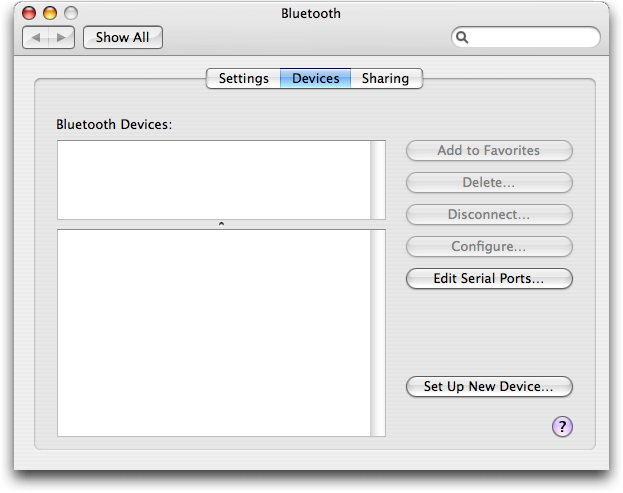Click the Delete button

(489, 183)
